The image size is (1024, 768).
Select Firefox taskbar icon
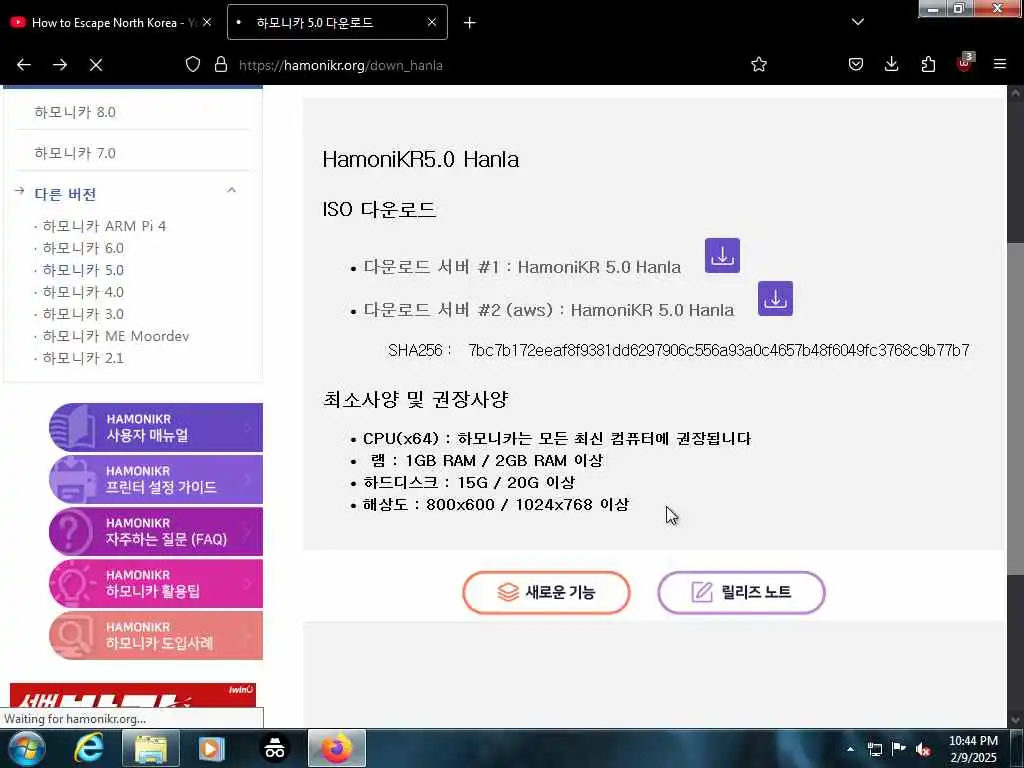click(336, 748)
